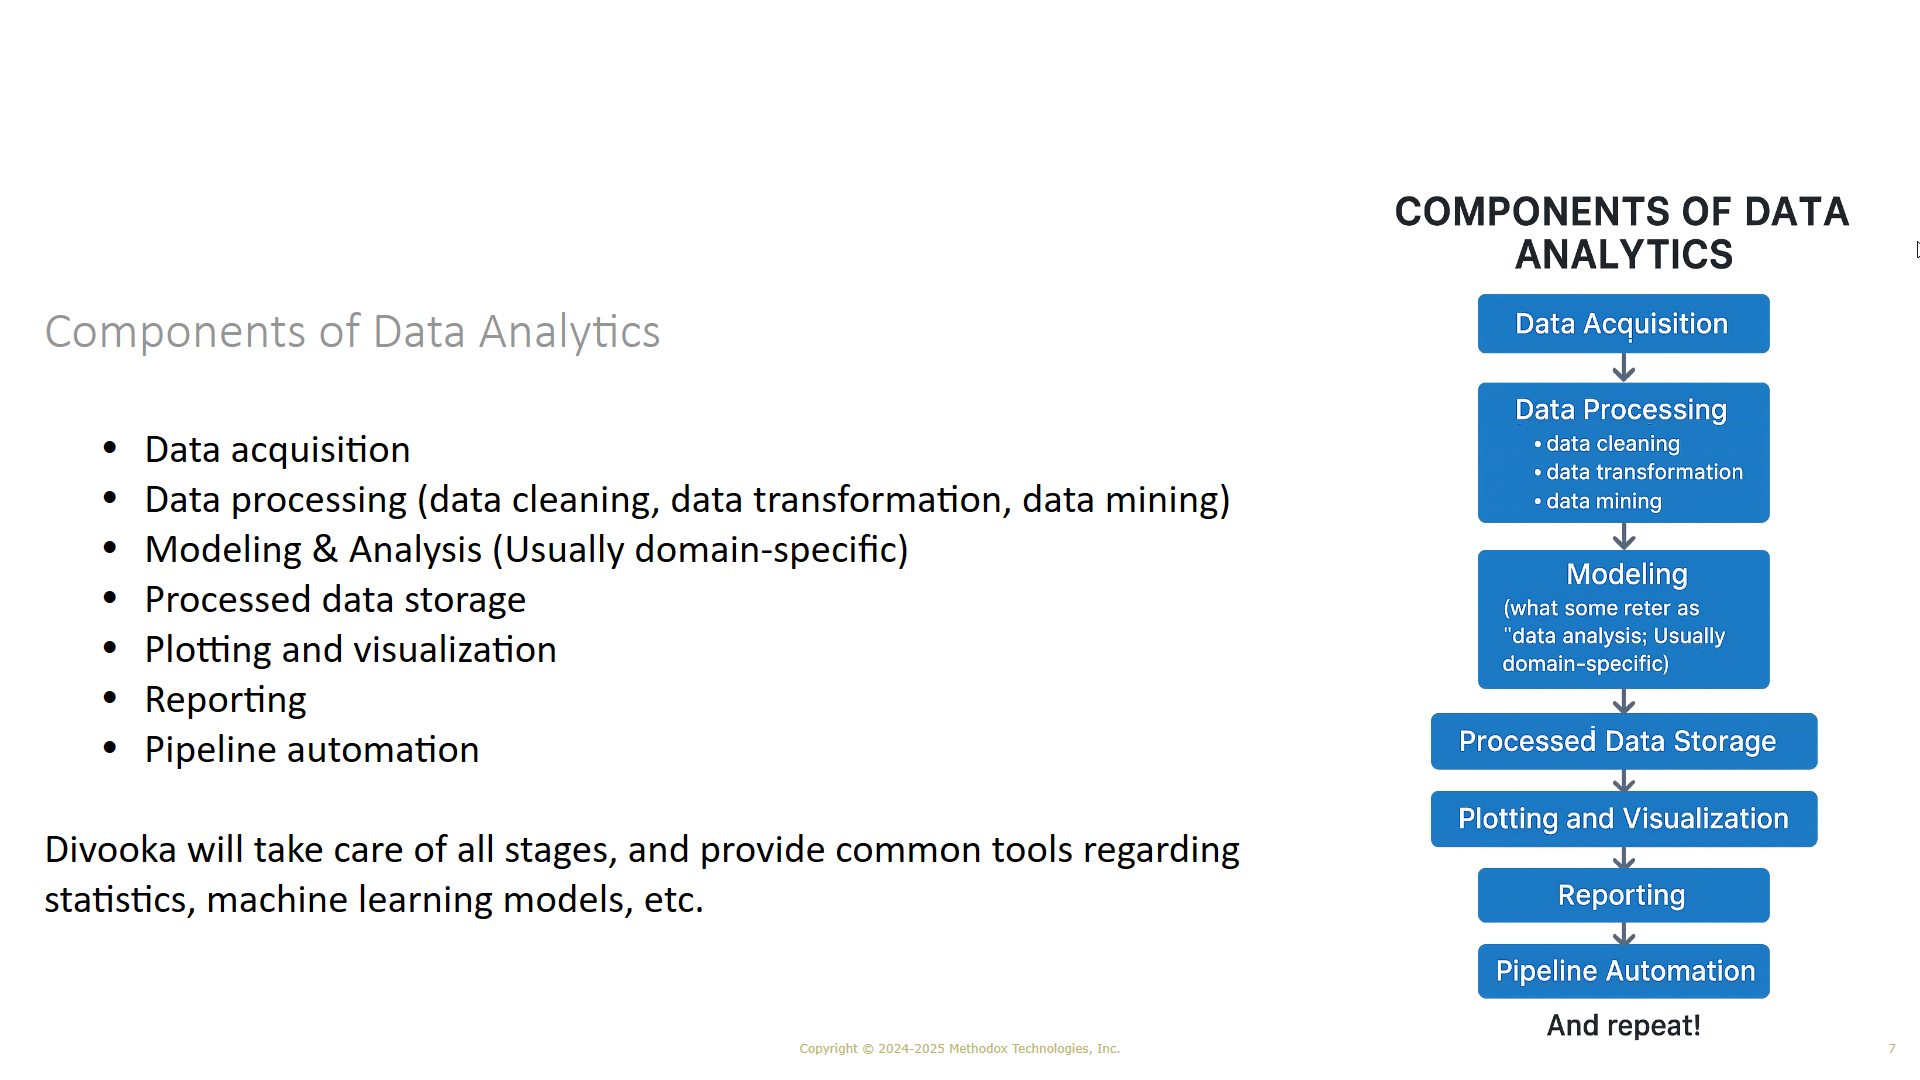Viewport: 1920px width, 1080px height.
Task: Click the Pipeline Automation box
Action: point(1623,971)
